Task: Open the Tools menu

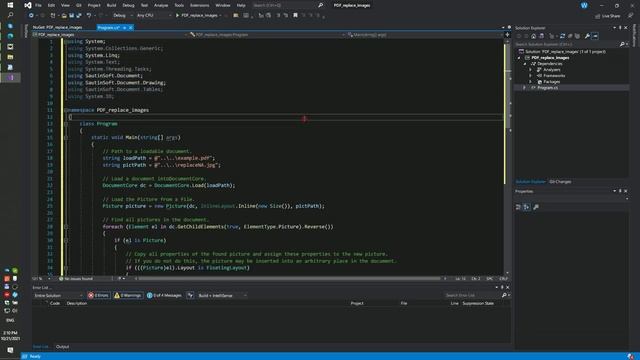Action: tap(179, 5)
